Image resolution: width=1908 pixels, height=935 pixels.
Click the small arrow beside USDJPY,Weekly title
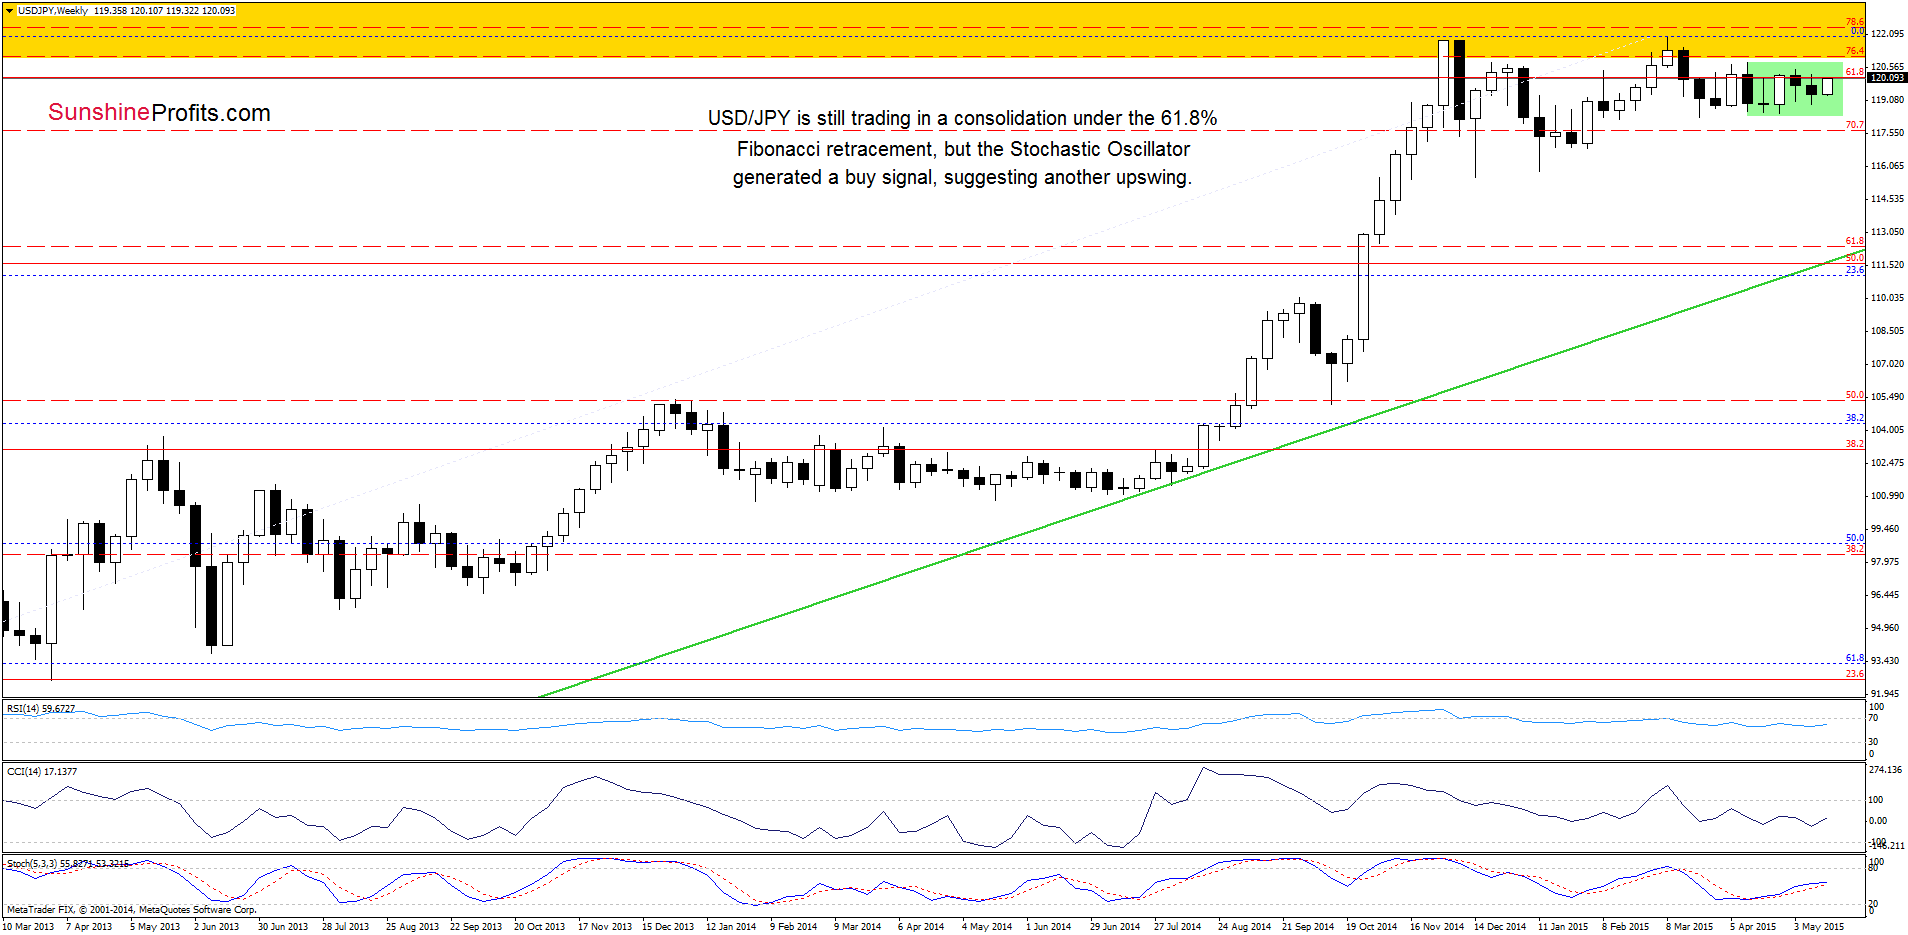[10, 11]
